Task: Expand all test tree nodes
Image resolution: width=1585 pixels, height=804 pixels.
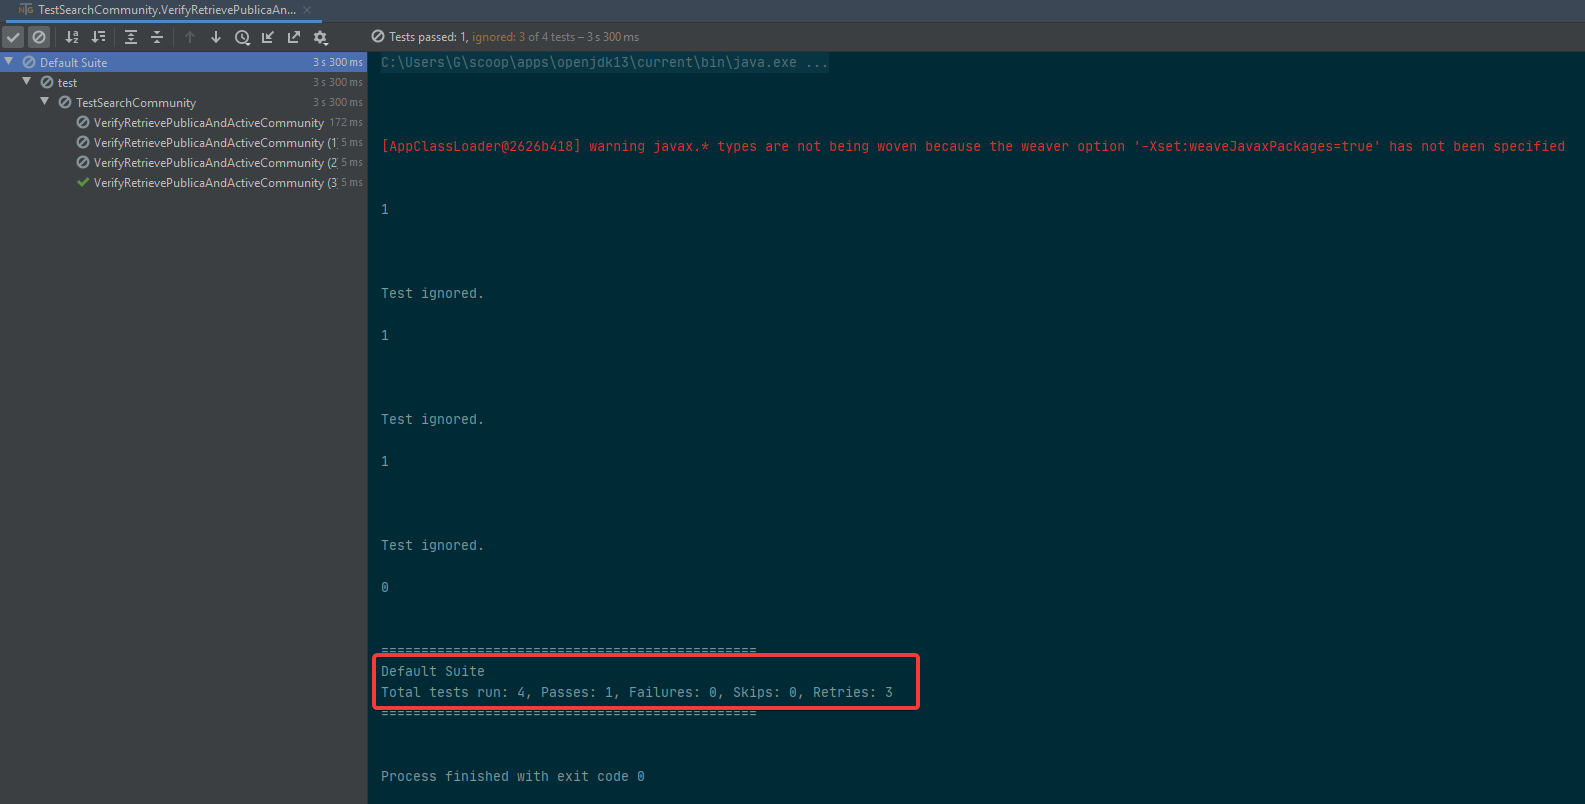Action: [x=131, y=37]
